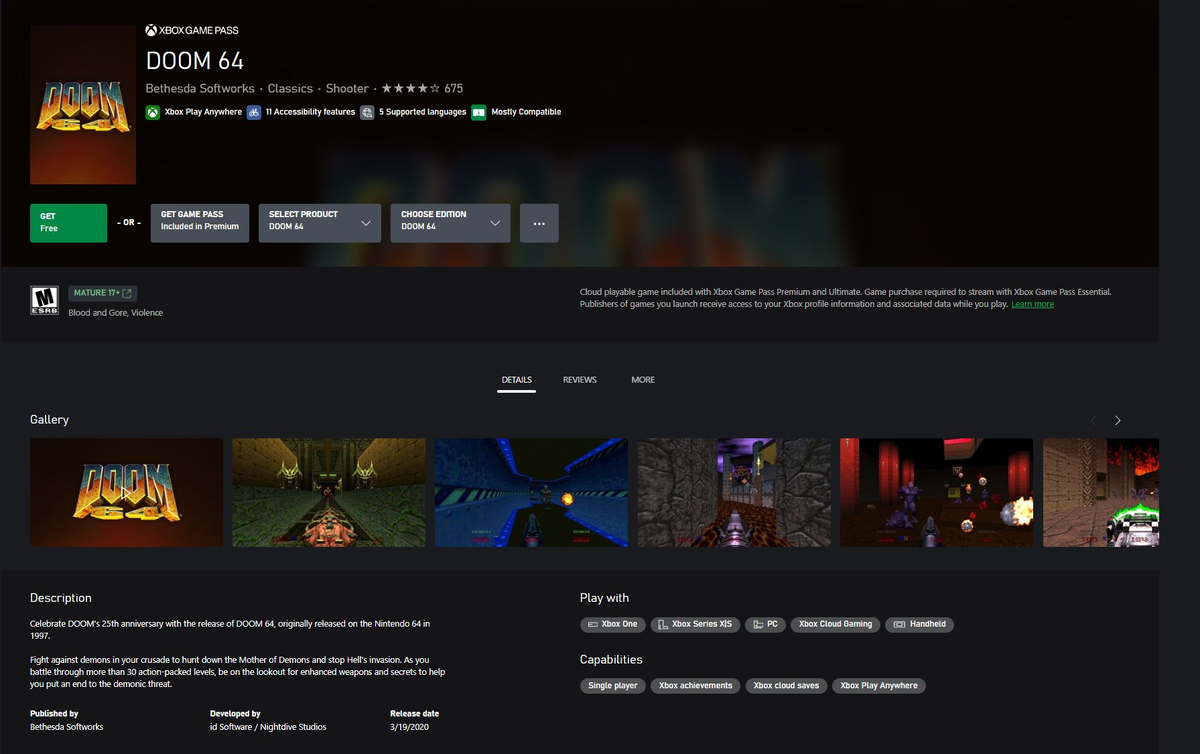This screenshot has height=754, width=1200.
Task: Click the Xbox cloud saves chip
Action: click(786, 686)
